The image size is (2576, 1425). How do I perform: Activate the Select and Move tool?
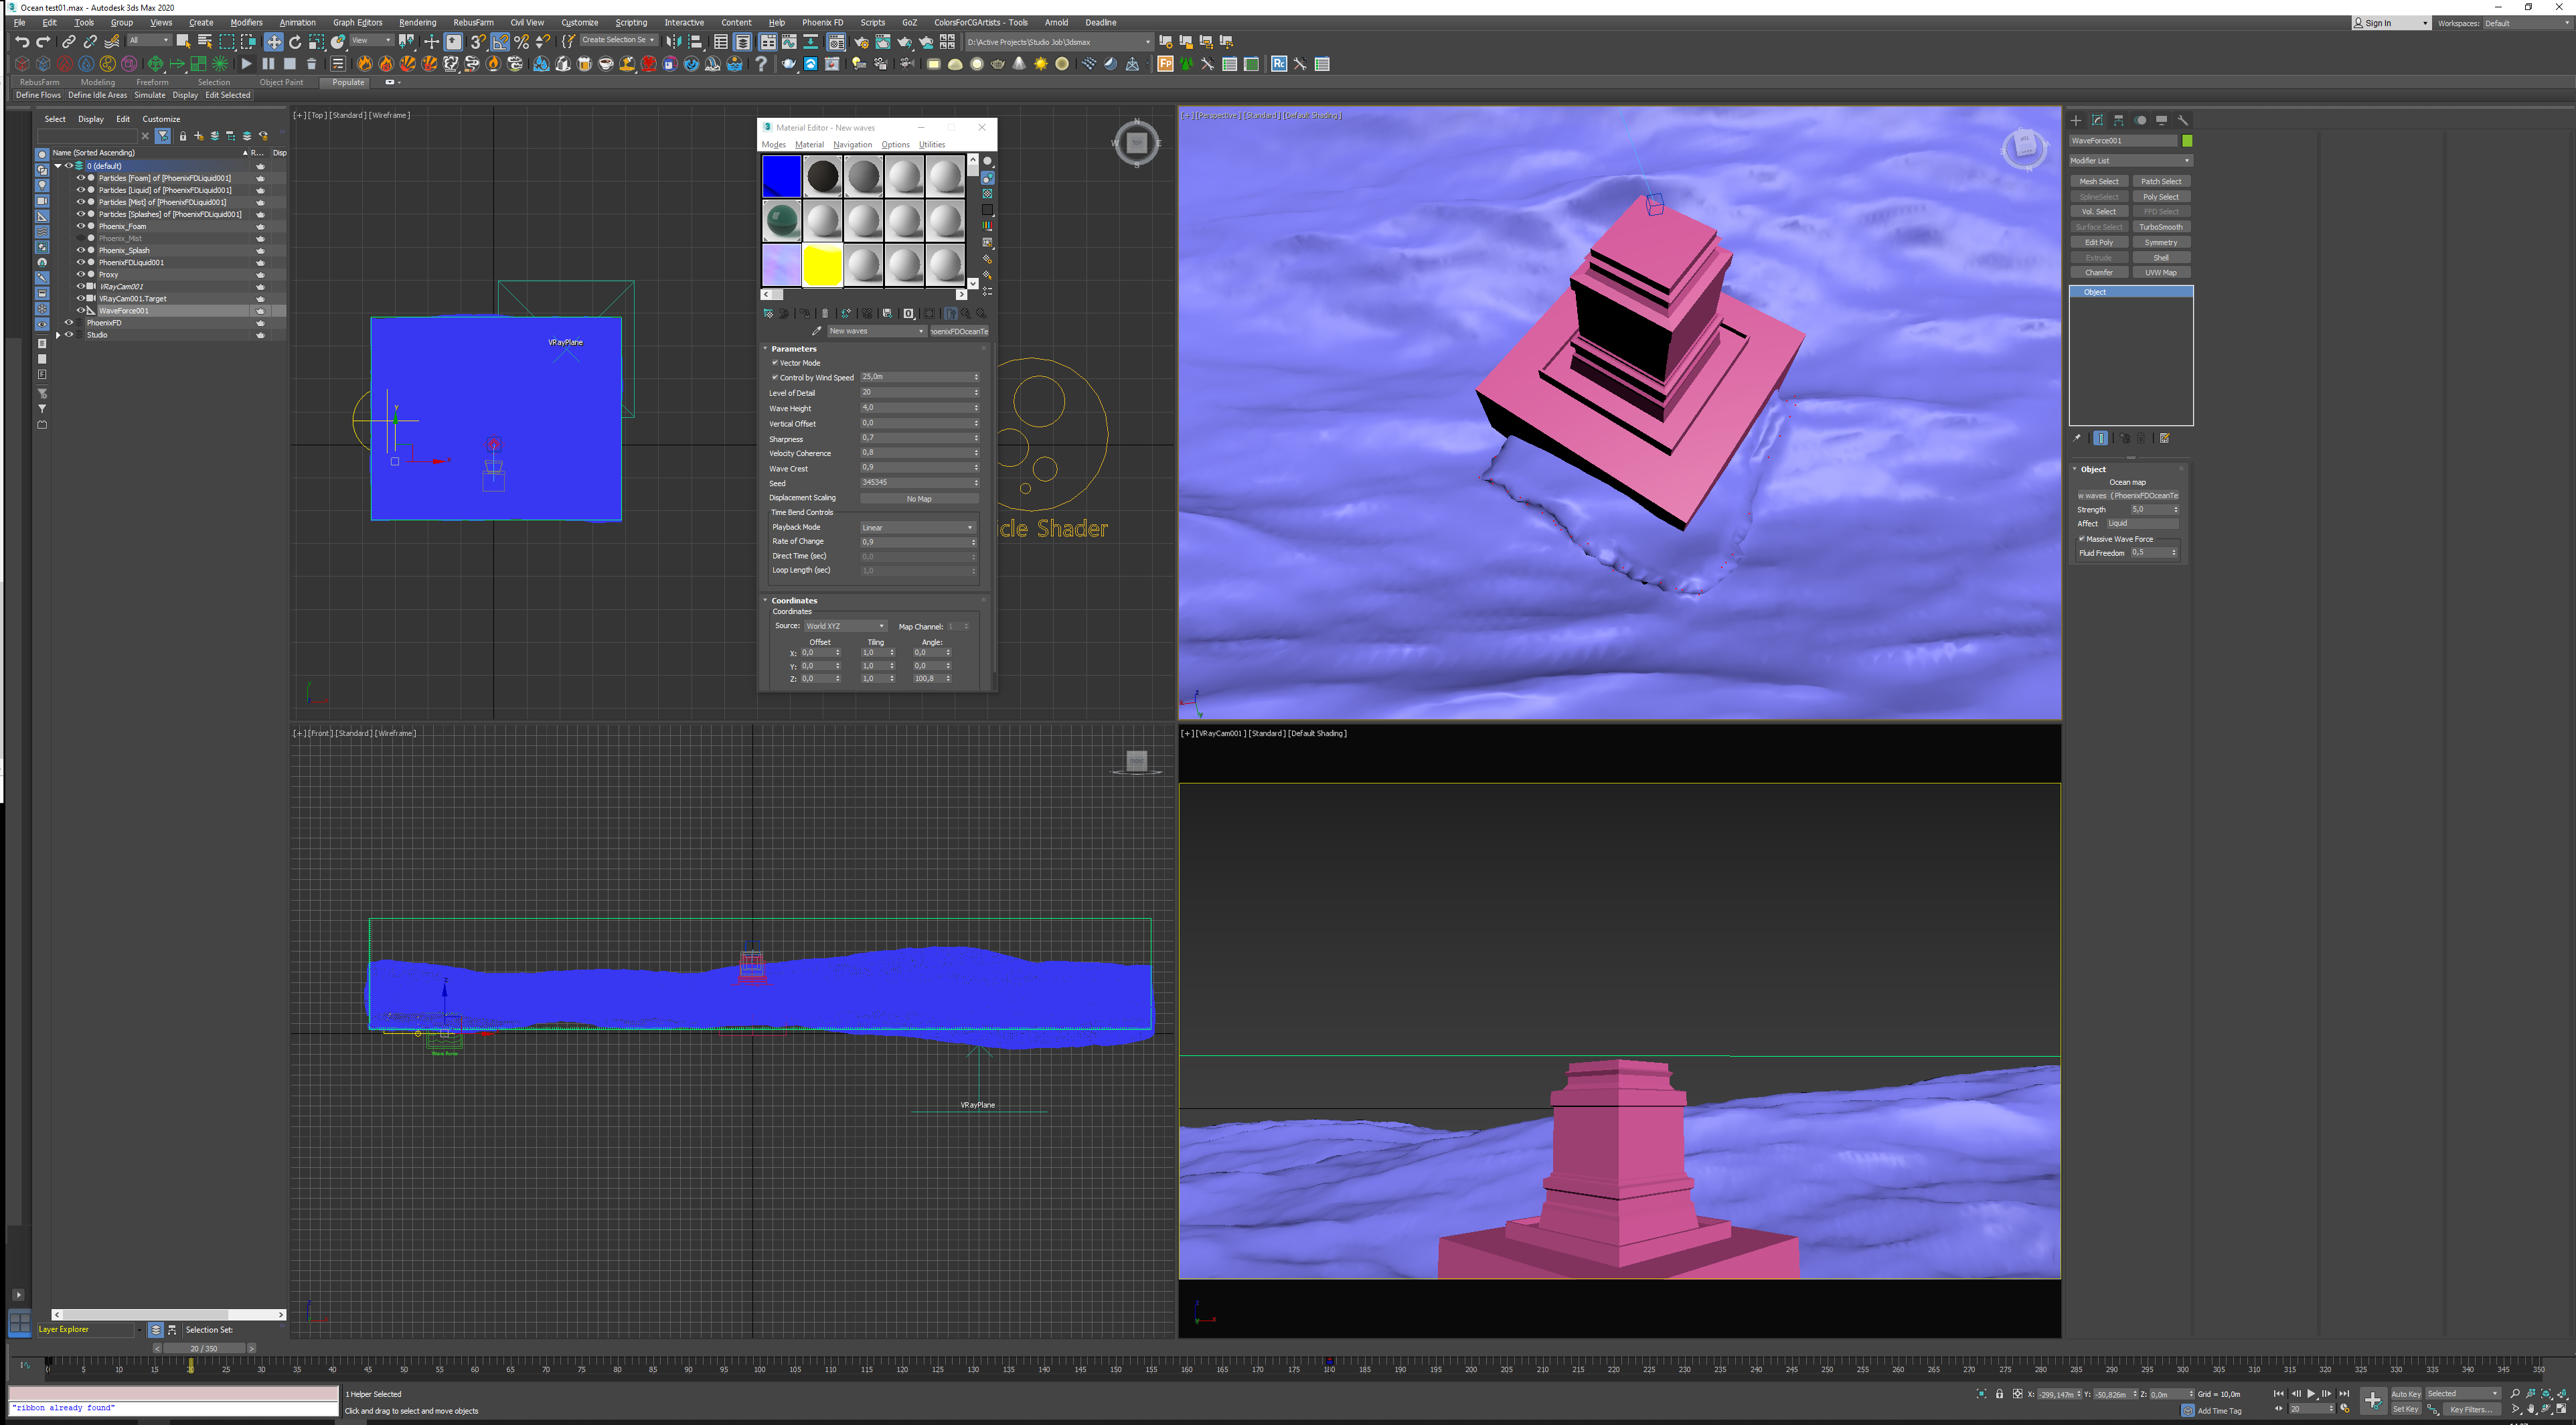tap(273, 41)
